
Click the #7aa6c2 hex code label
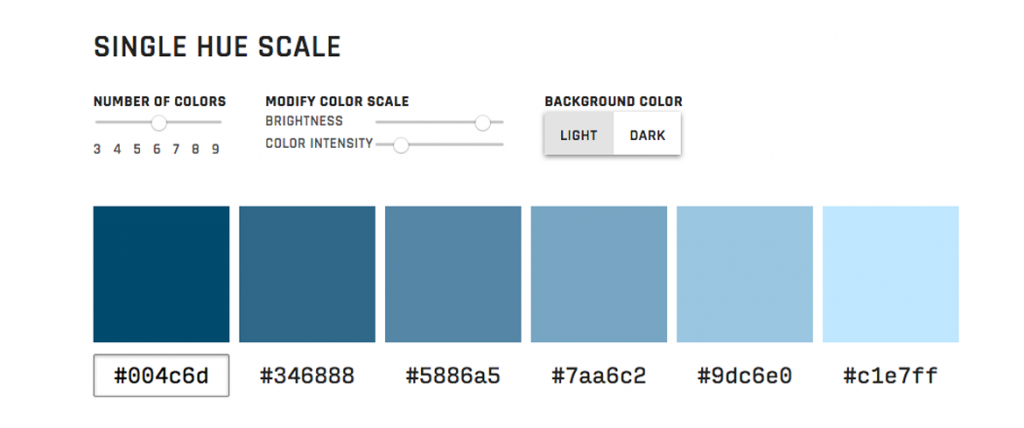pyautogui.click(x=599, y=377)
